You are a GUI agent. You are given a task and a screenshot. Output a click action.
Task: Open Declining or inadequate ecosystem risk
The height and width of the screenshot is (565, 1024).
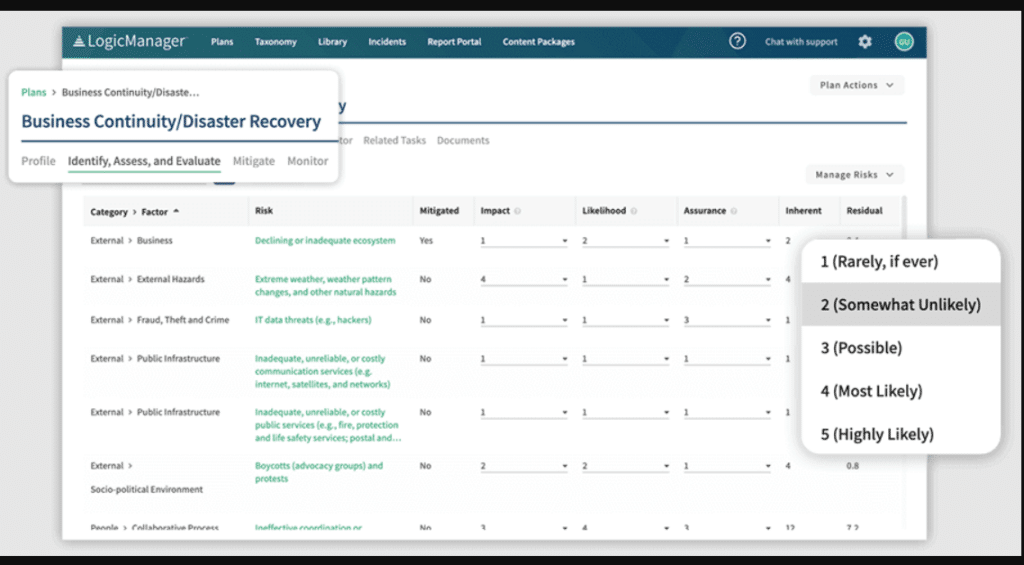click(x=325, y=240)
